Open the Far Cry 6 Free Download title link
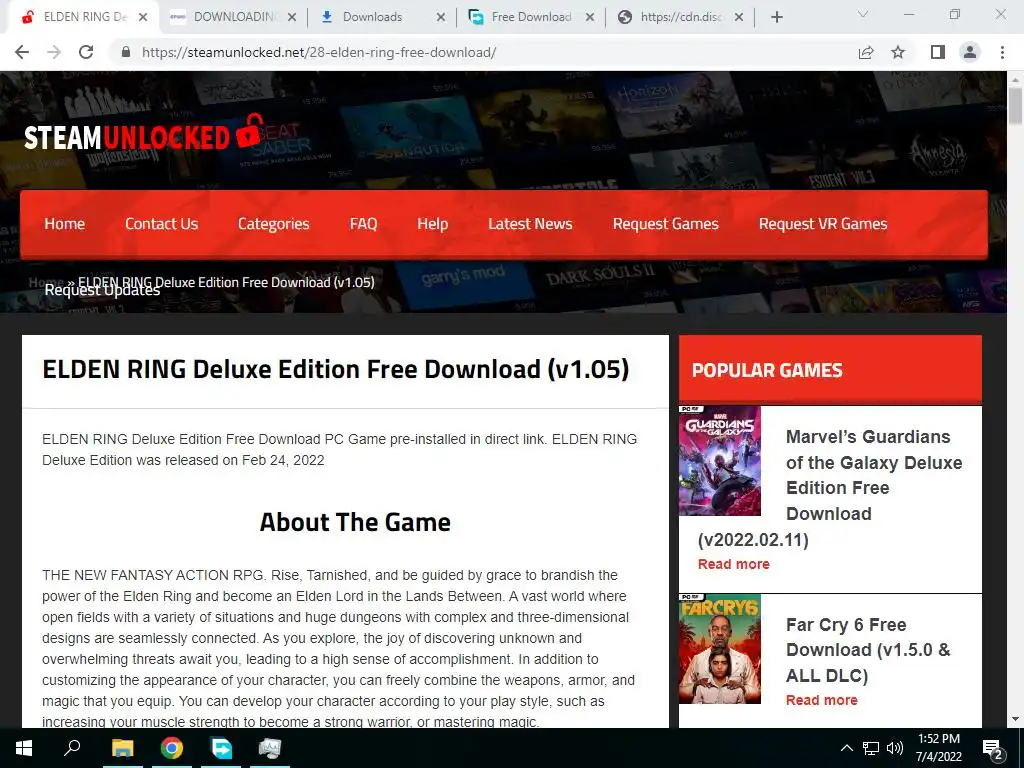Screen dimensions: 1024x768 (869, 650)
